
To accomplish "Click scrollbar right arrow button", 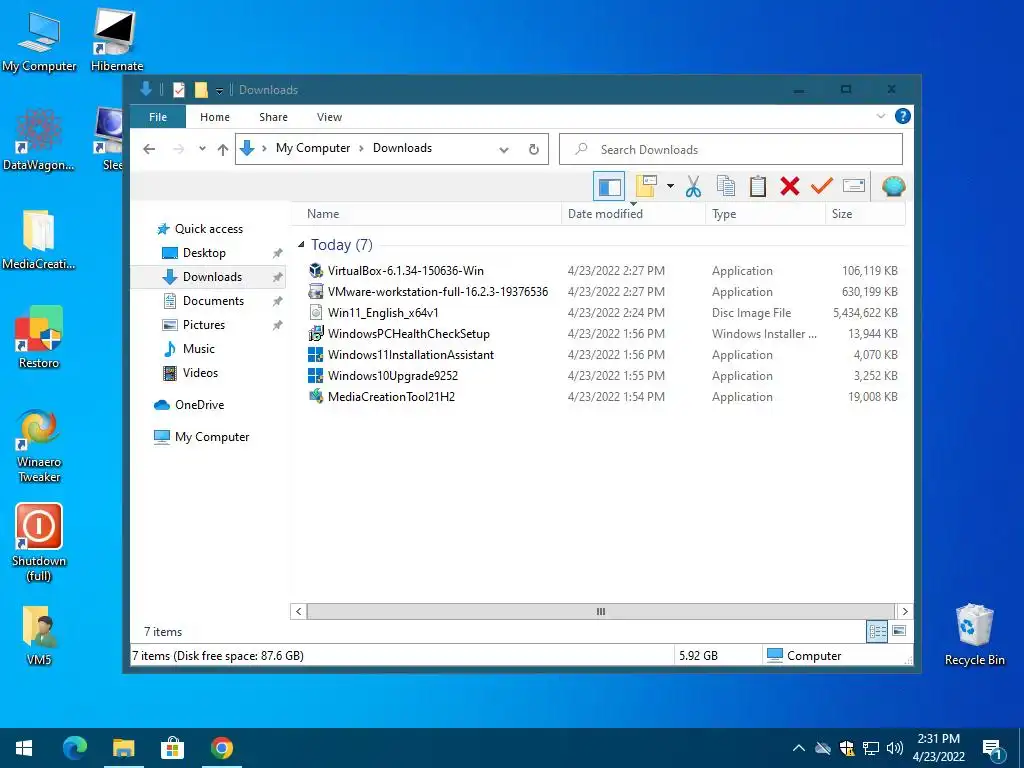I will click(x=905, y=611).
